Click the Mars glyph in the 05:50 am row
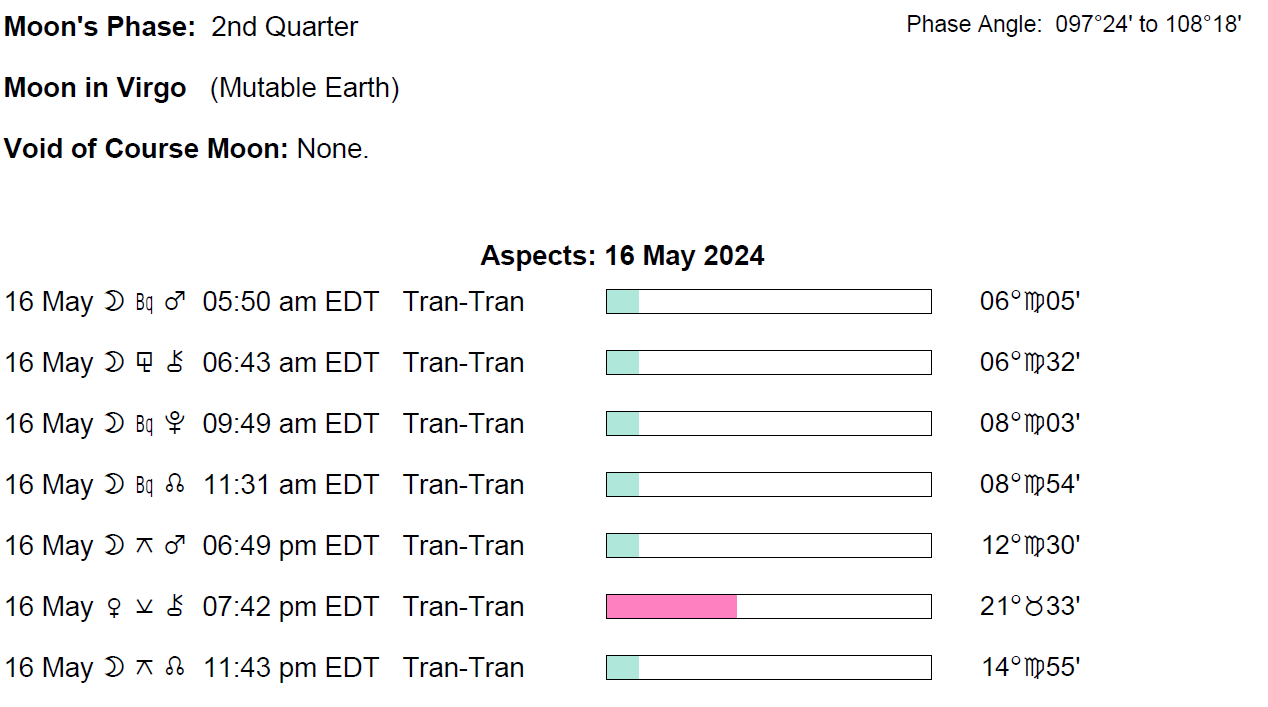Image resolution: width=1268 pixels, height=707 pixels. [x=175, y=302]
